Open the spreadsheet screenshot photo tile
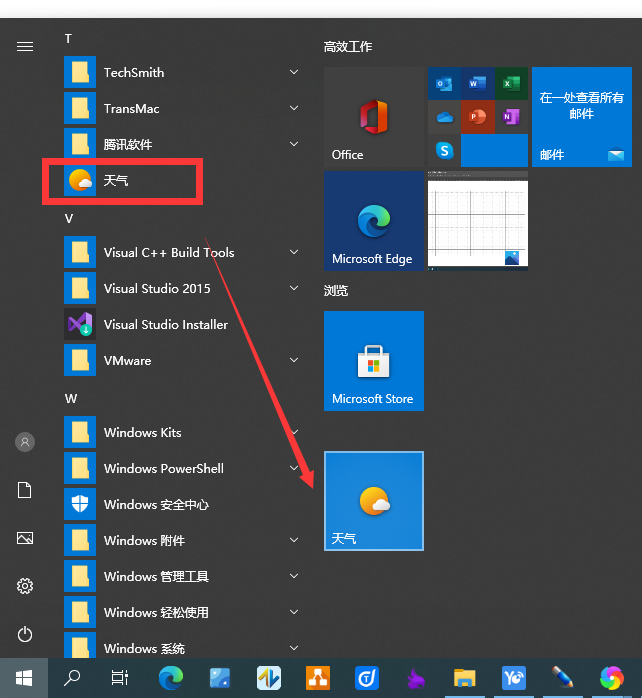Image resolution: width=642 pixels, height=698 pixels. [x=477, y=221]
